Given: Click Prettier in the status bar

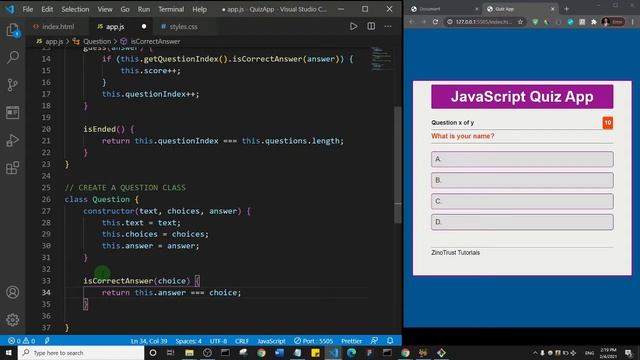Looking at the screenshot, I should 351,341.
